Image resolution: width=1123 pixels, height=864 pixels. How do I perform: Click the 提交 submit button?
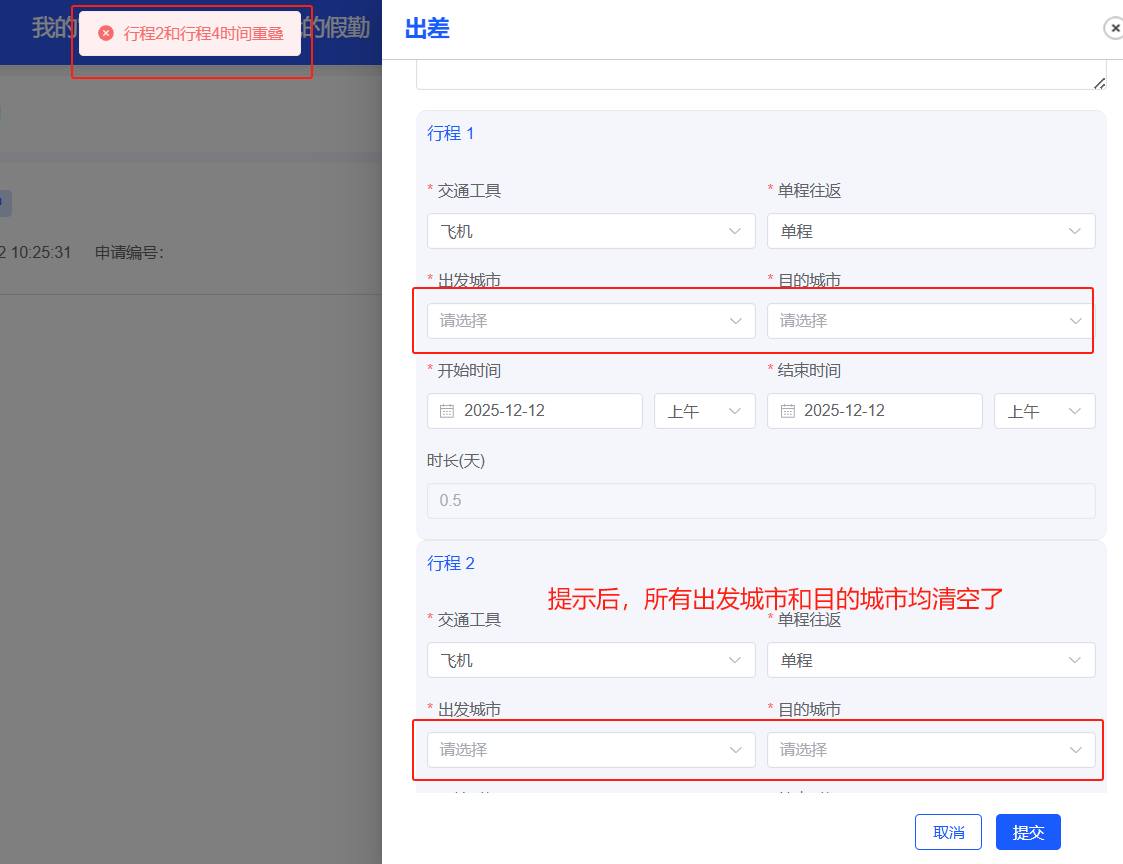coord(1028,832)
